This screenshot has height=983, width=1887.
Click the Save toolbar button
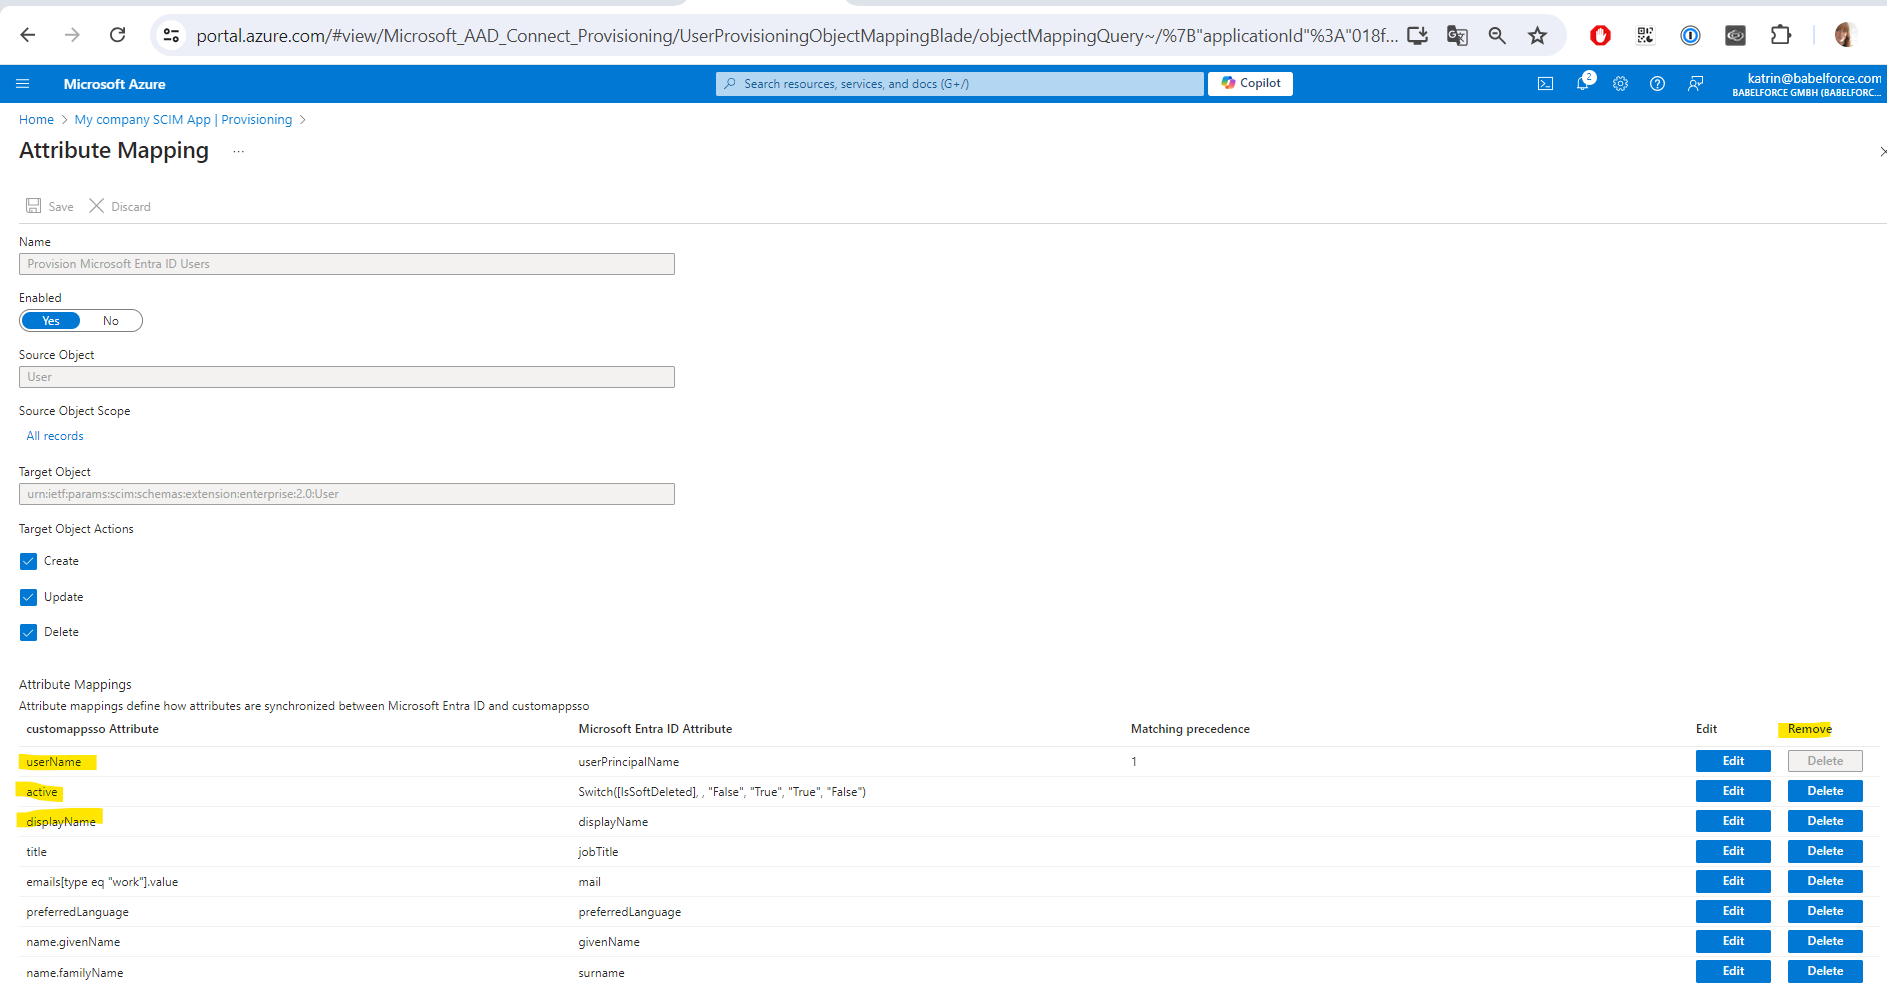pyautogui.click(x=50, y=206)
